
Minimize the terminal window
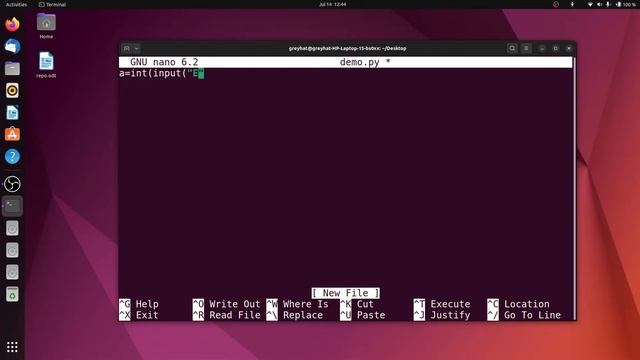click(542, 48)
